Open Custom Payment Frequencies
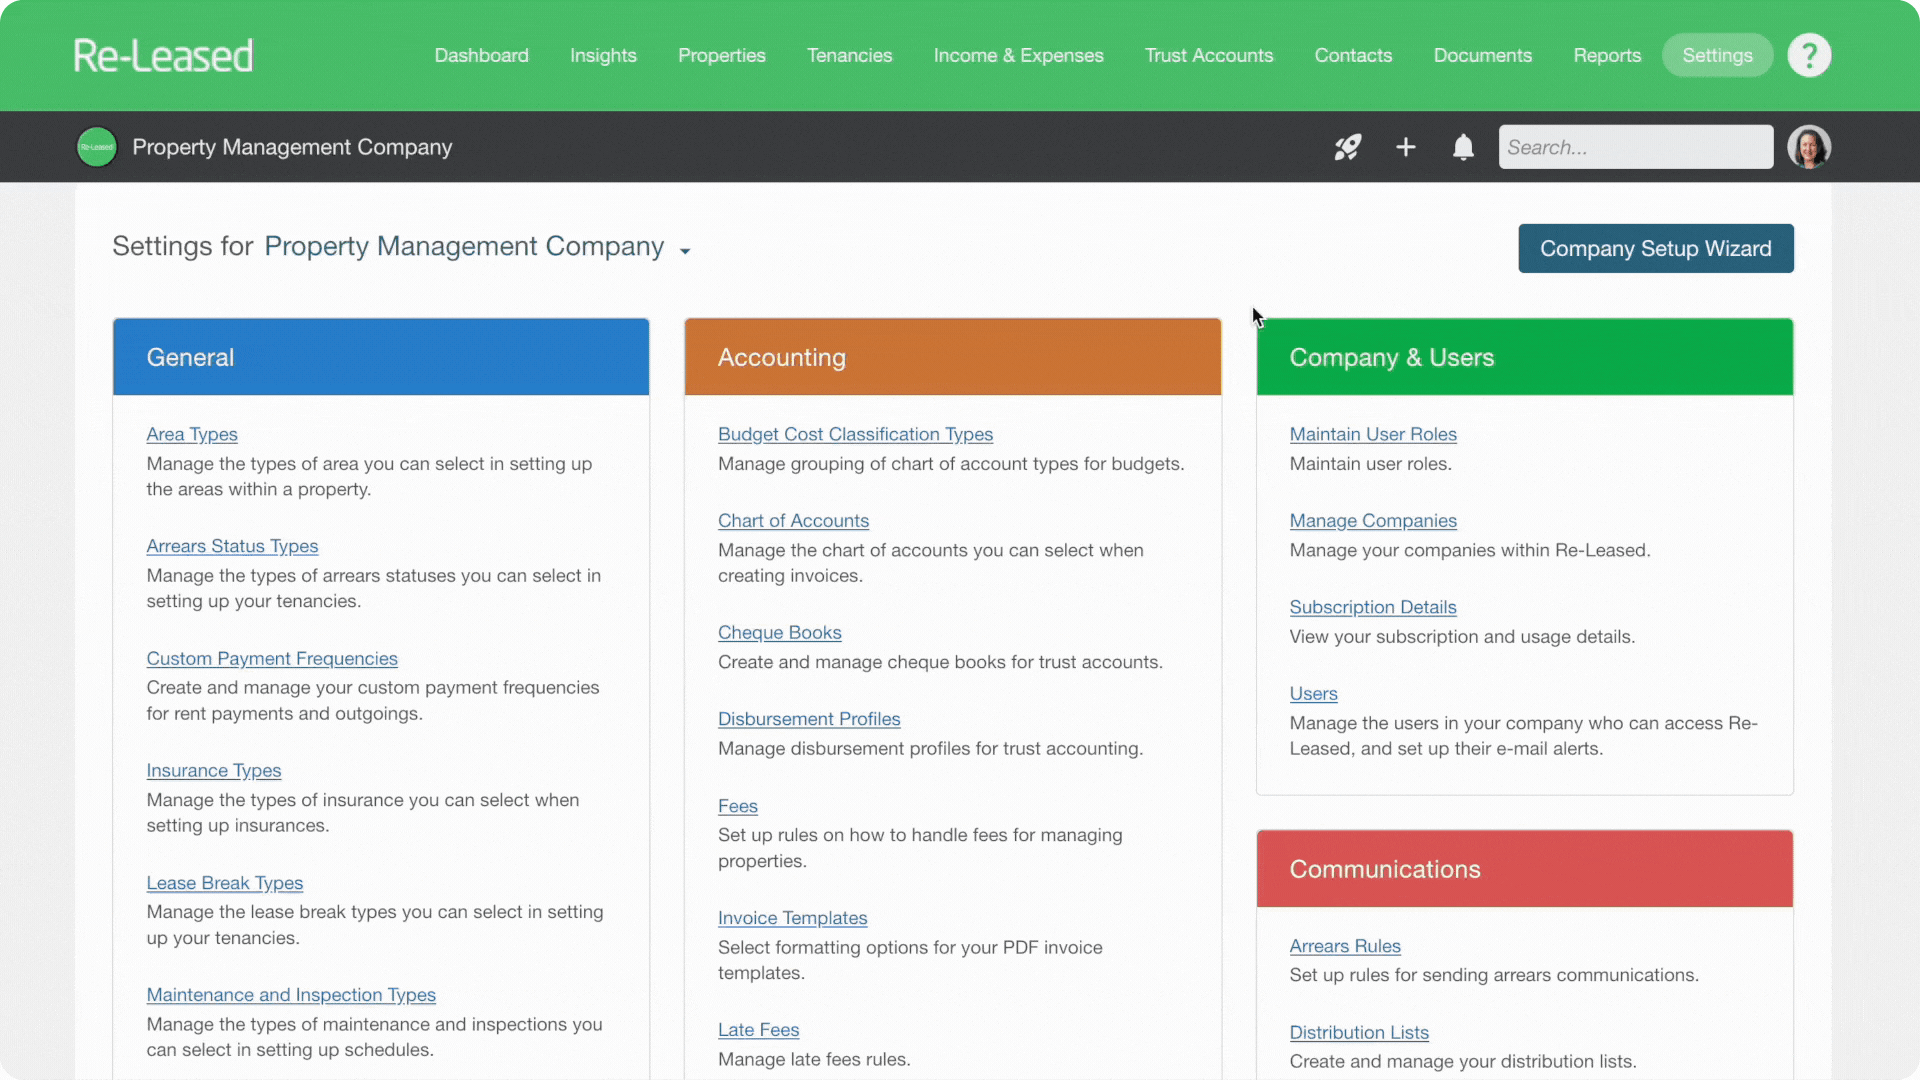Image resolution: width=1920 pixels, height=1080 pixels. 272,658
